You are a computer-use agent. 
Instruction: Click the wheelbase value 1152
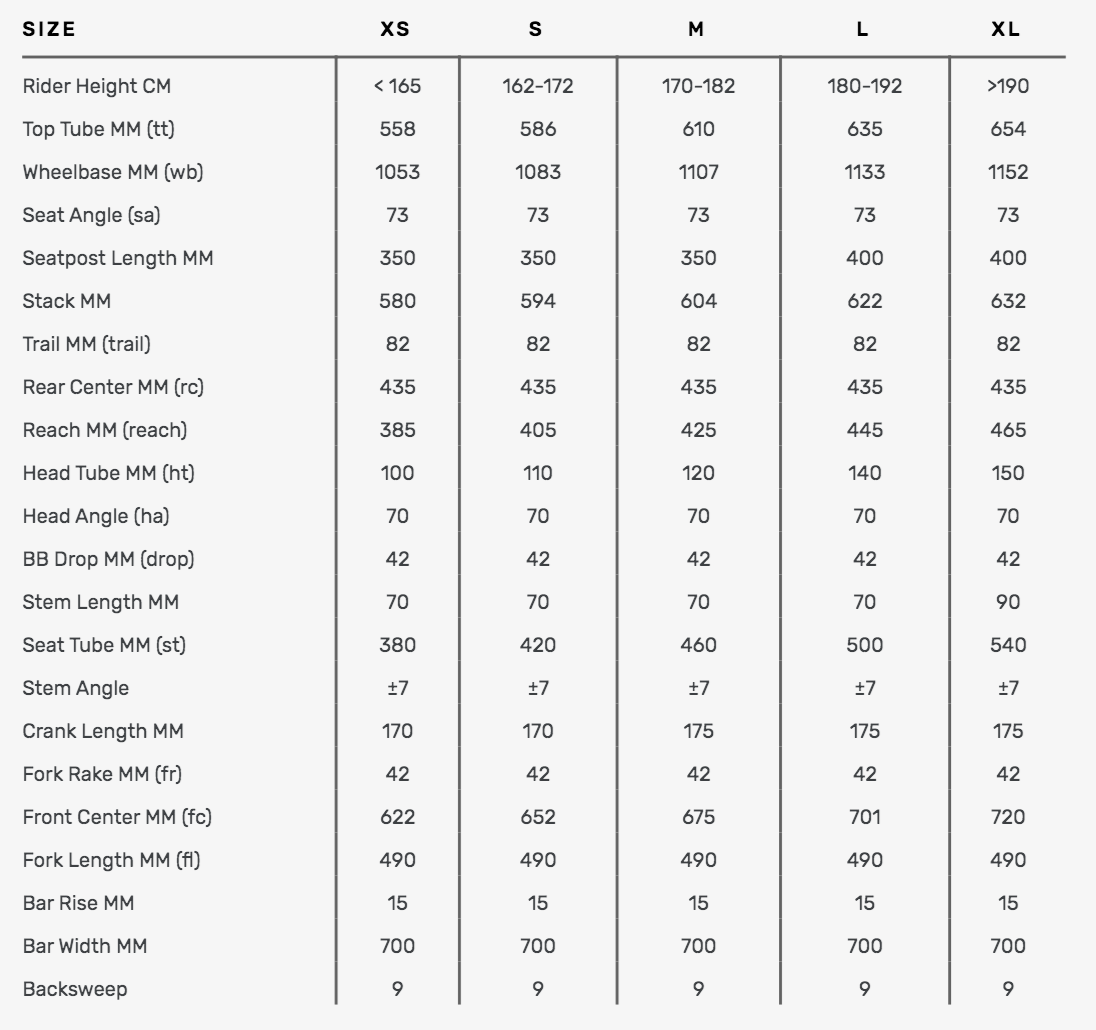coord(1008,172)
